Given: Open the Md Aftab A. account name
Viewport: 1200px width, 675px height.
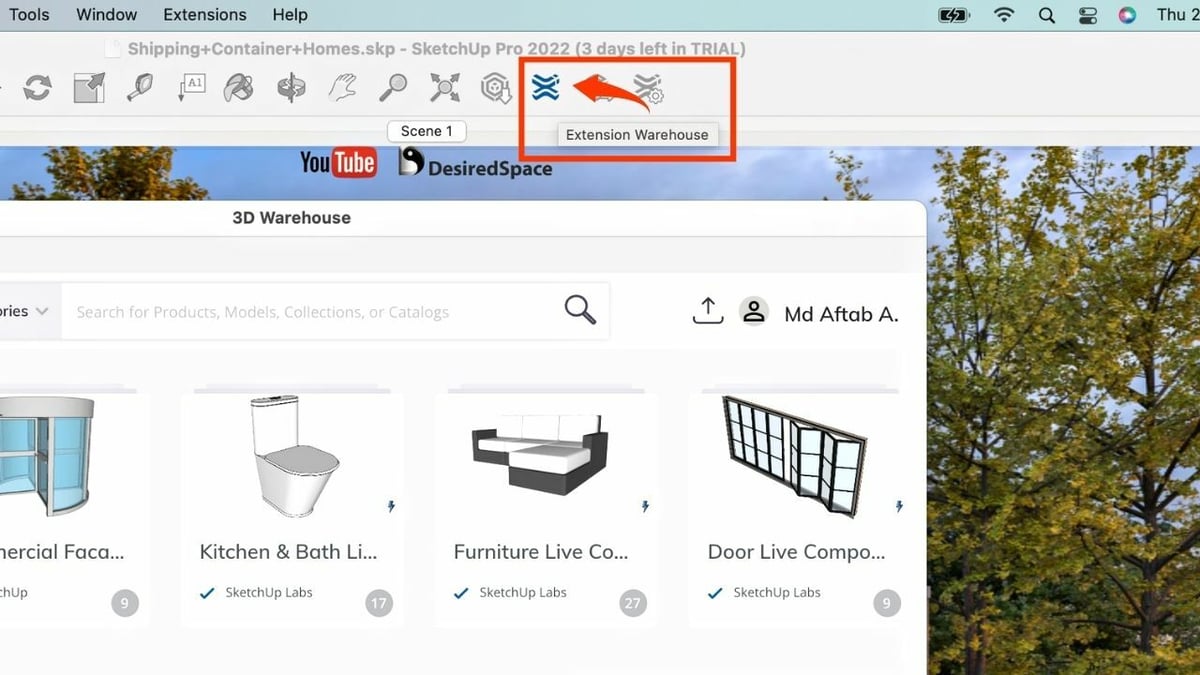Looking at the screenshot, I should (841, 314).
